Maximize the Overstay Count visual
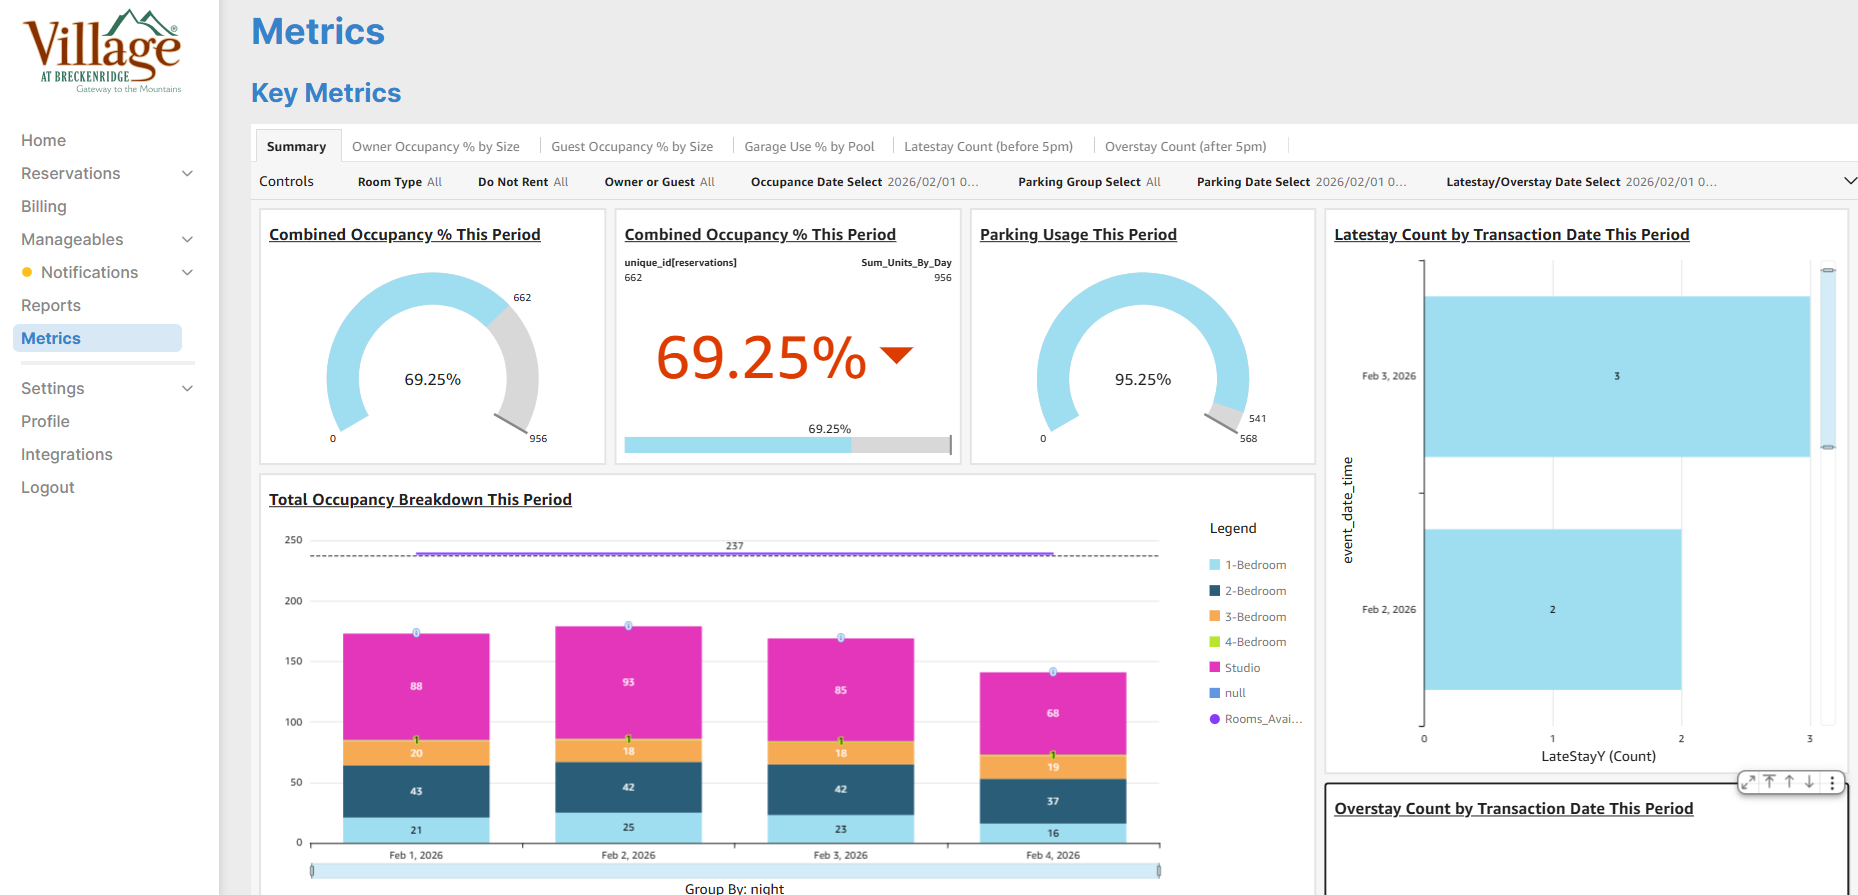This screenshot has height=895, width=1858. 1748,783
